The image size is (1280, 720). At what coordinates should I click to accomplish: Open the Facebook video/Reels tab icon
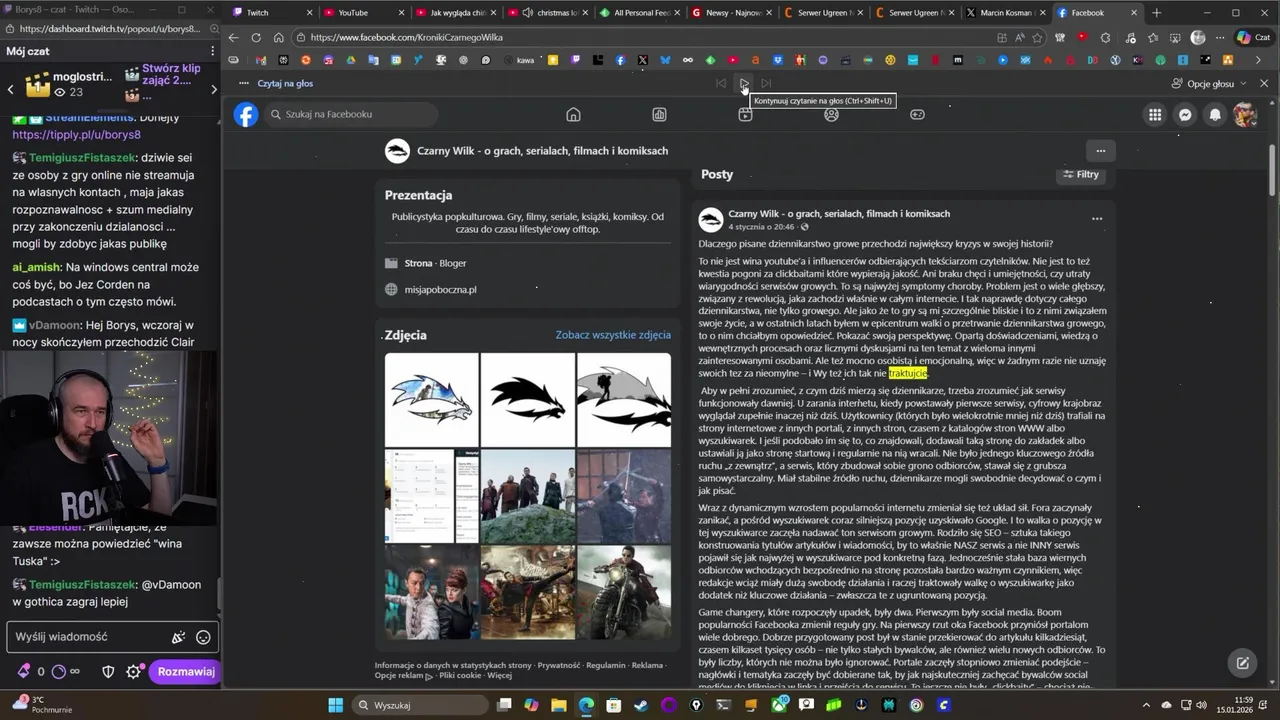[x=745, y=115]
